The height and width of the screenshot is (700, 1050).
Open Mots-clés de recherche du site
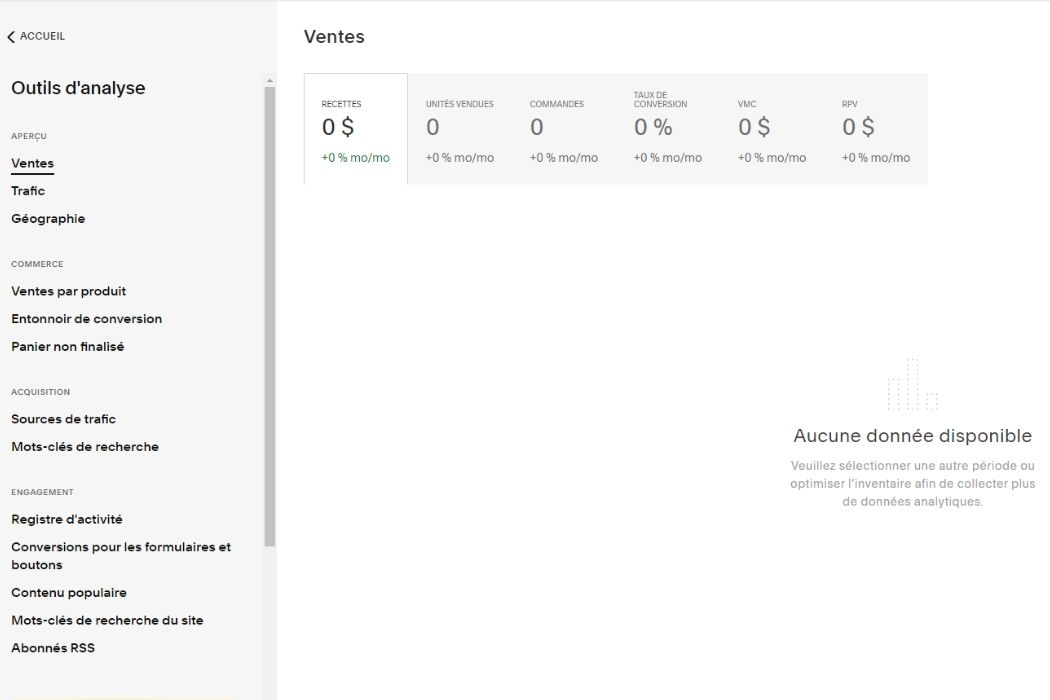point(107,620)
